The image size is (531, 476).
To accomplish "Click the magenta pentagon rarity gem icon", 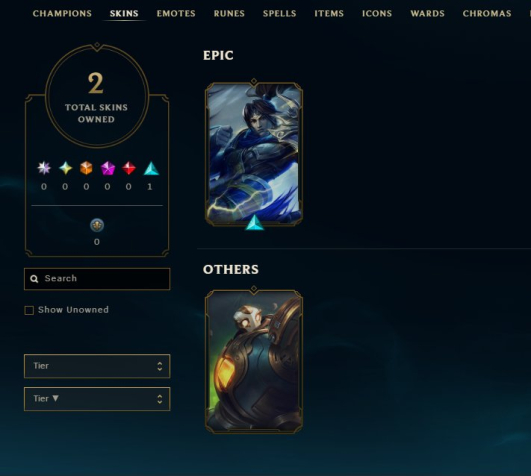I will point(108,168).
